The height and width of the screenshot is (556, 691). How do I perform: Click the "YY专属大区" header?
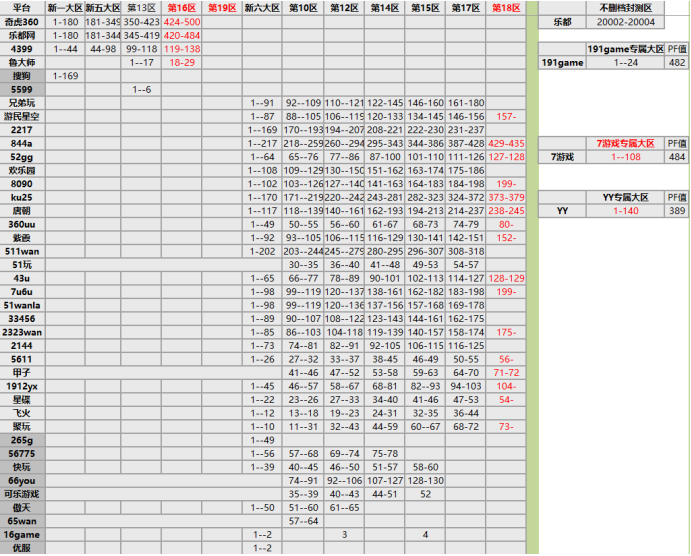click(625, 197)
